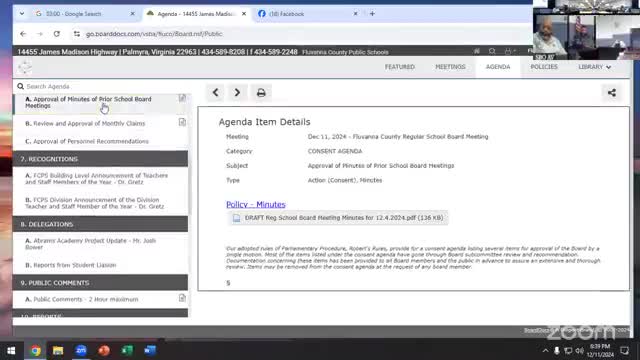
Task: Open attachment icon beside Monthly Claims item
Action: click(x=182, y=122)
